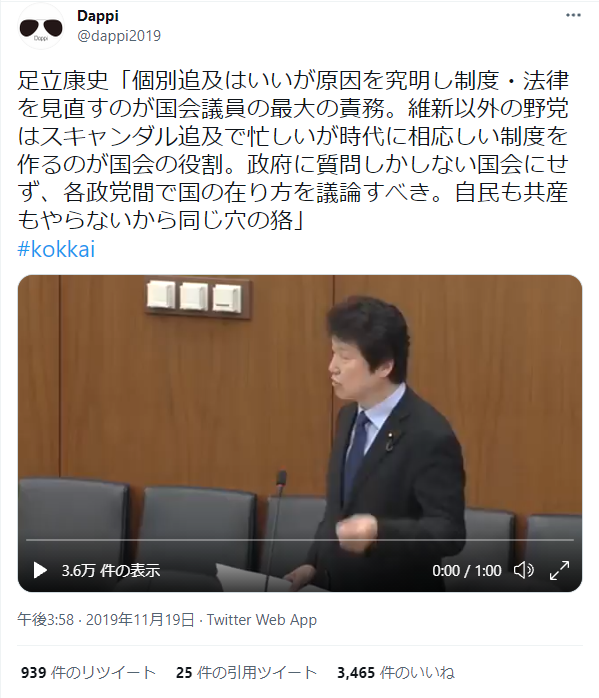Follow the #kokkai hashtag
The width and height of the screenshot is (599, 698).
point(56,249)
